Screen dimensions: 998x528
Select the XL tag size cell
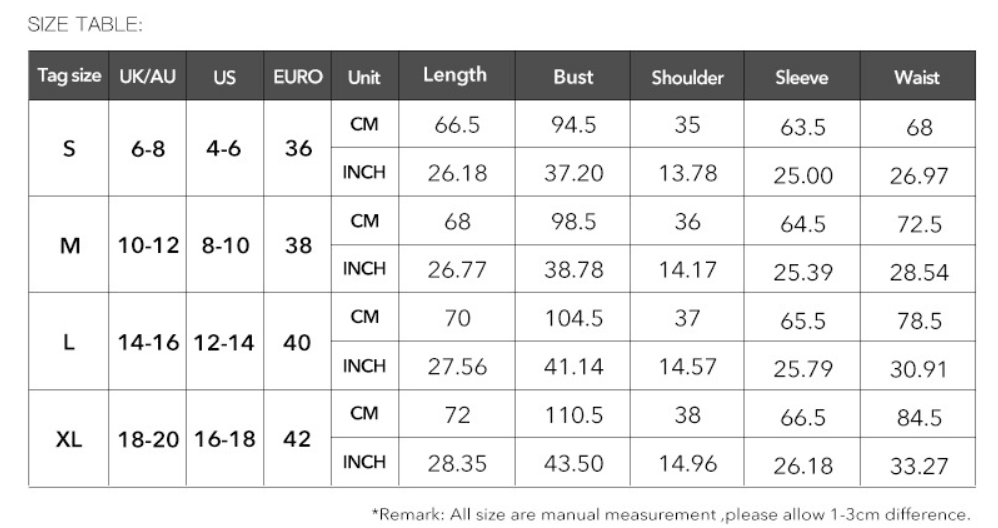(x=69, y=439)
